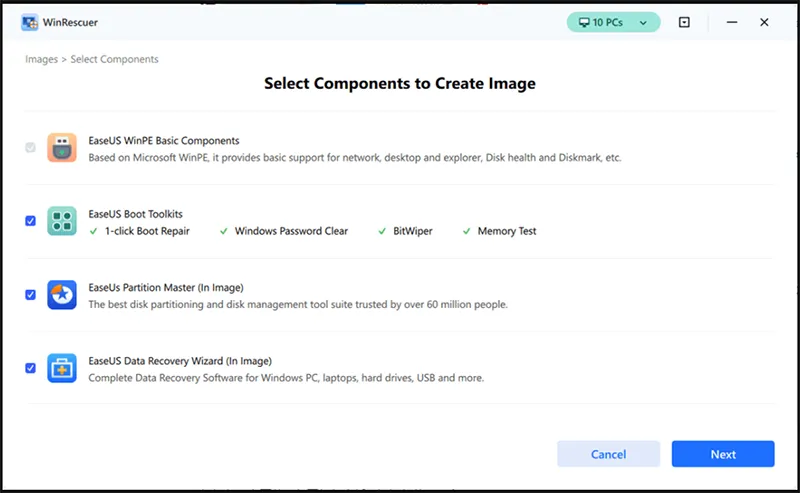800x493 pixels.
Task: Click the 'EaseUS WinPE Basic Components' title
Action: point(164,140)
